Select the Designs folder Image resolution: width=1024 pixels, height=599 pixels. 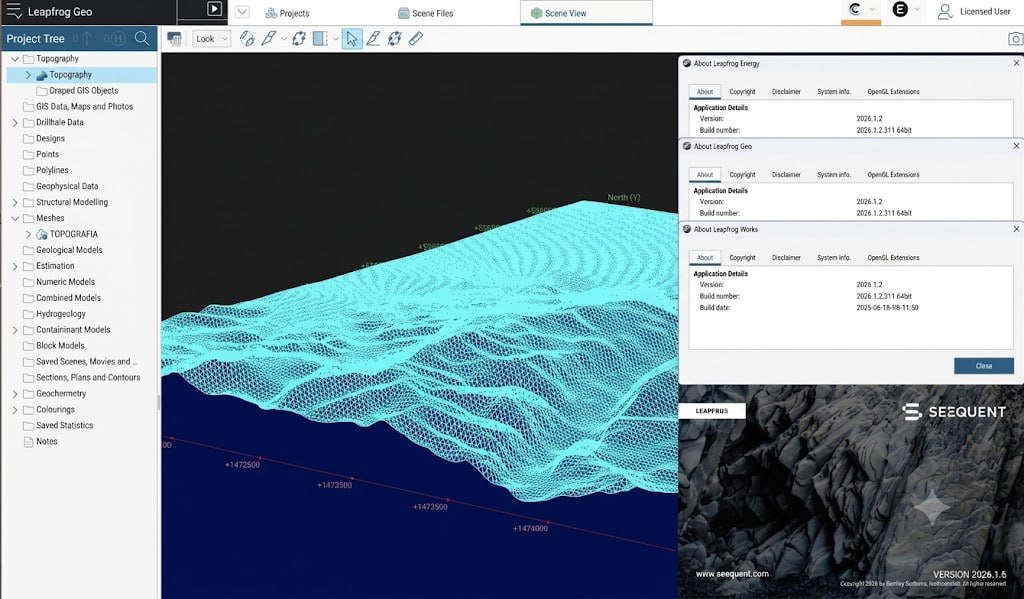tap(44, 138)
